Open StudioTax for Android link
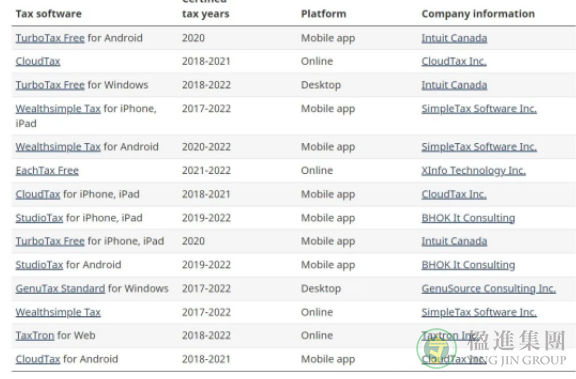The height and width of the screenshot is (379, 576). coord(39,265)
